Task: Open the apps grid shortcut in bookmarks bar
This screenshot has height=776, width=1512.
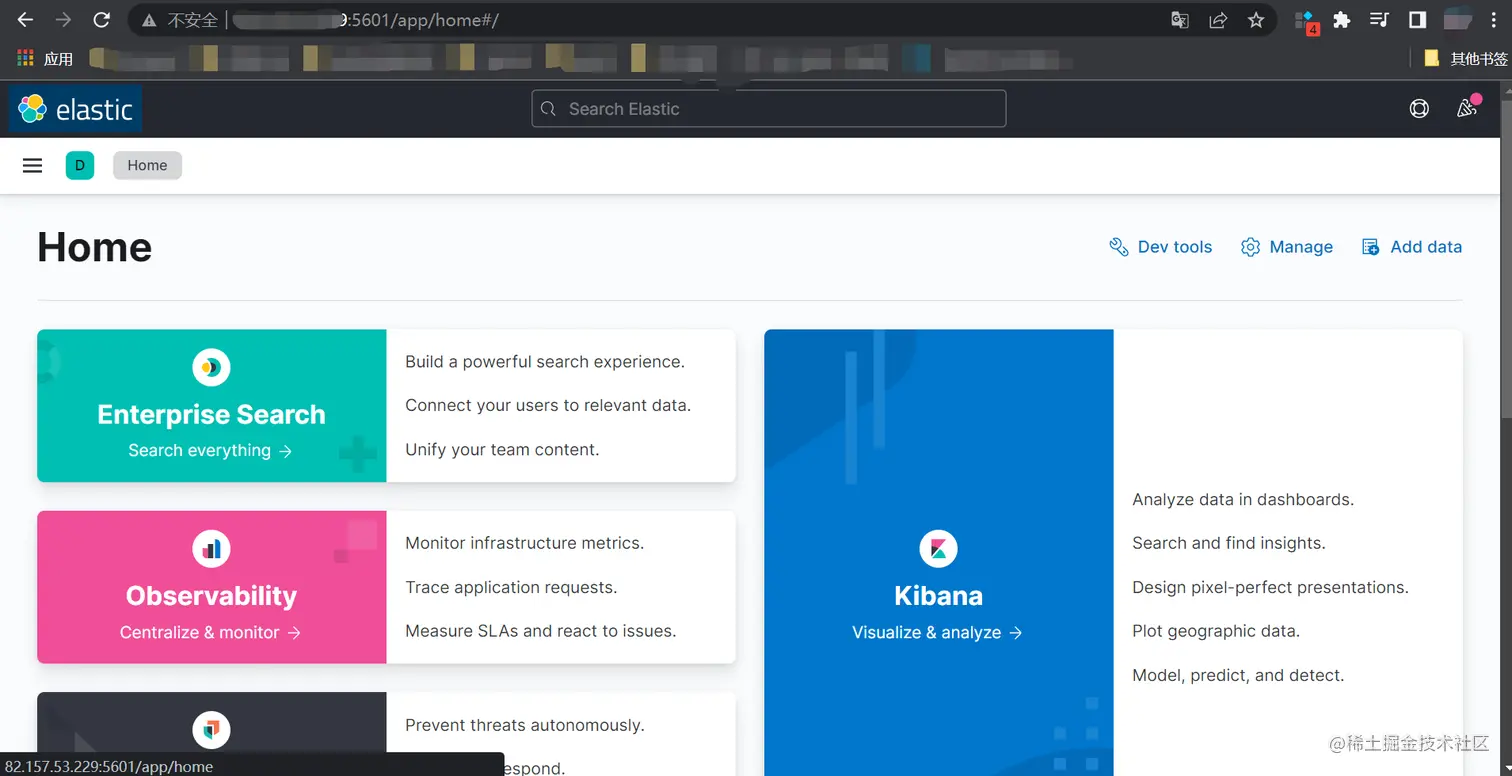Action: [25, 58]
